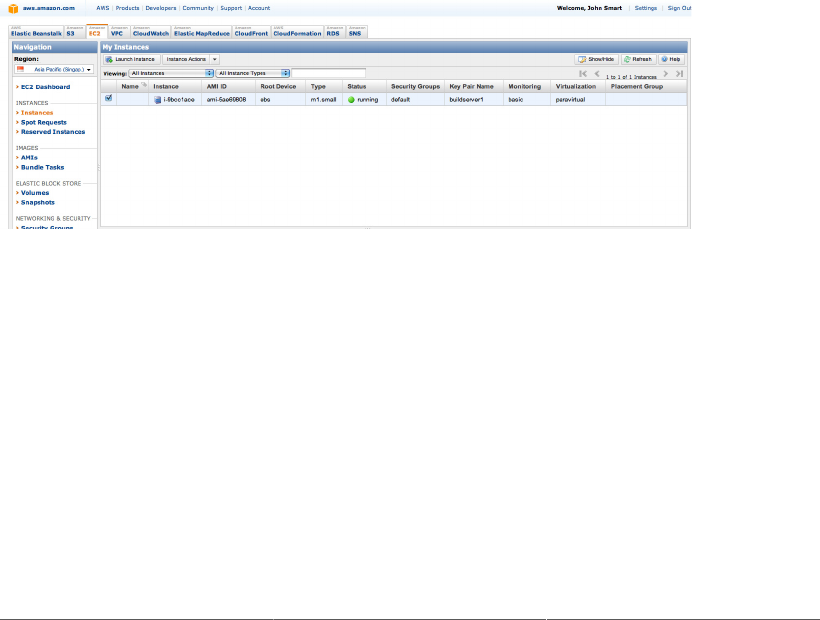Select the EC2 tab
This screenshot has height=620, width=820.
click(x=97, y=31)
